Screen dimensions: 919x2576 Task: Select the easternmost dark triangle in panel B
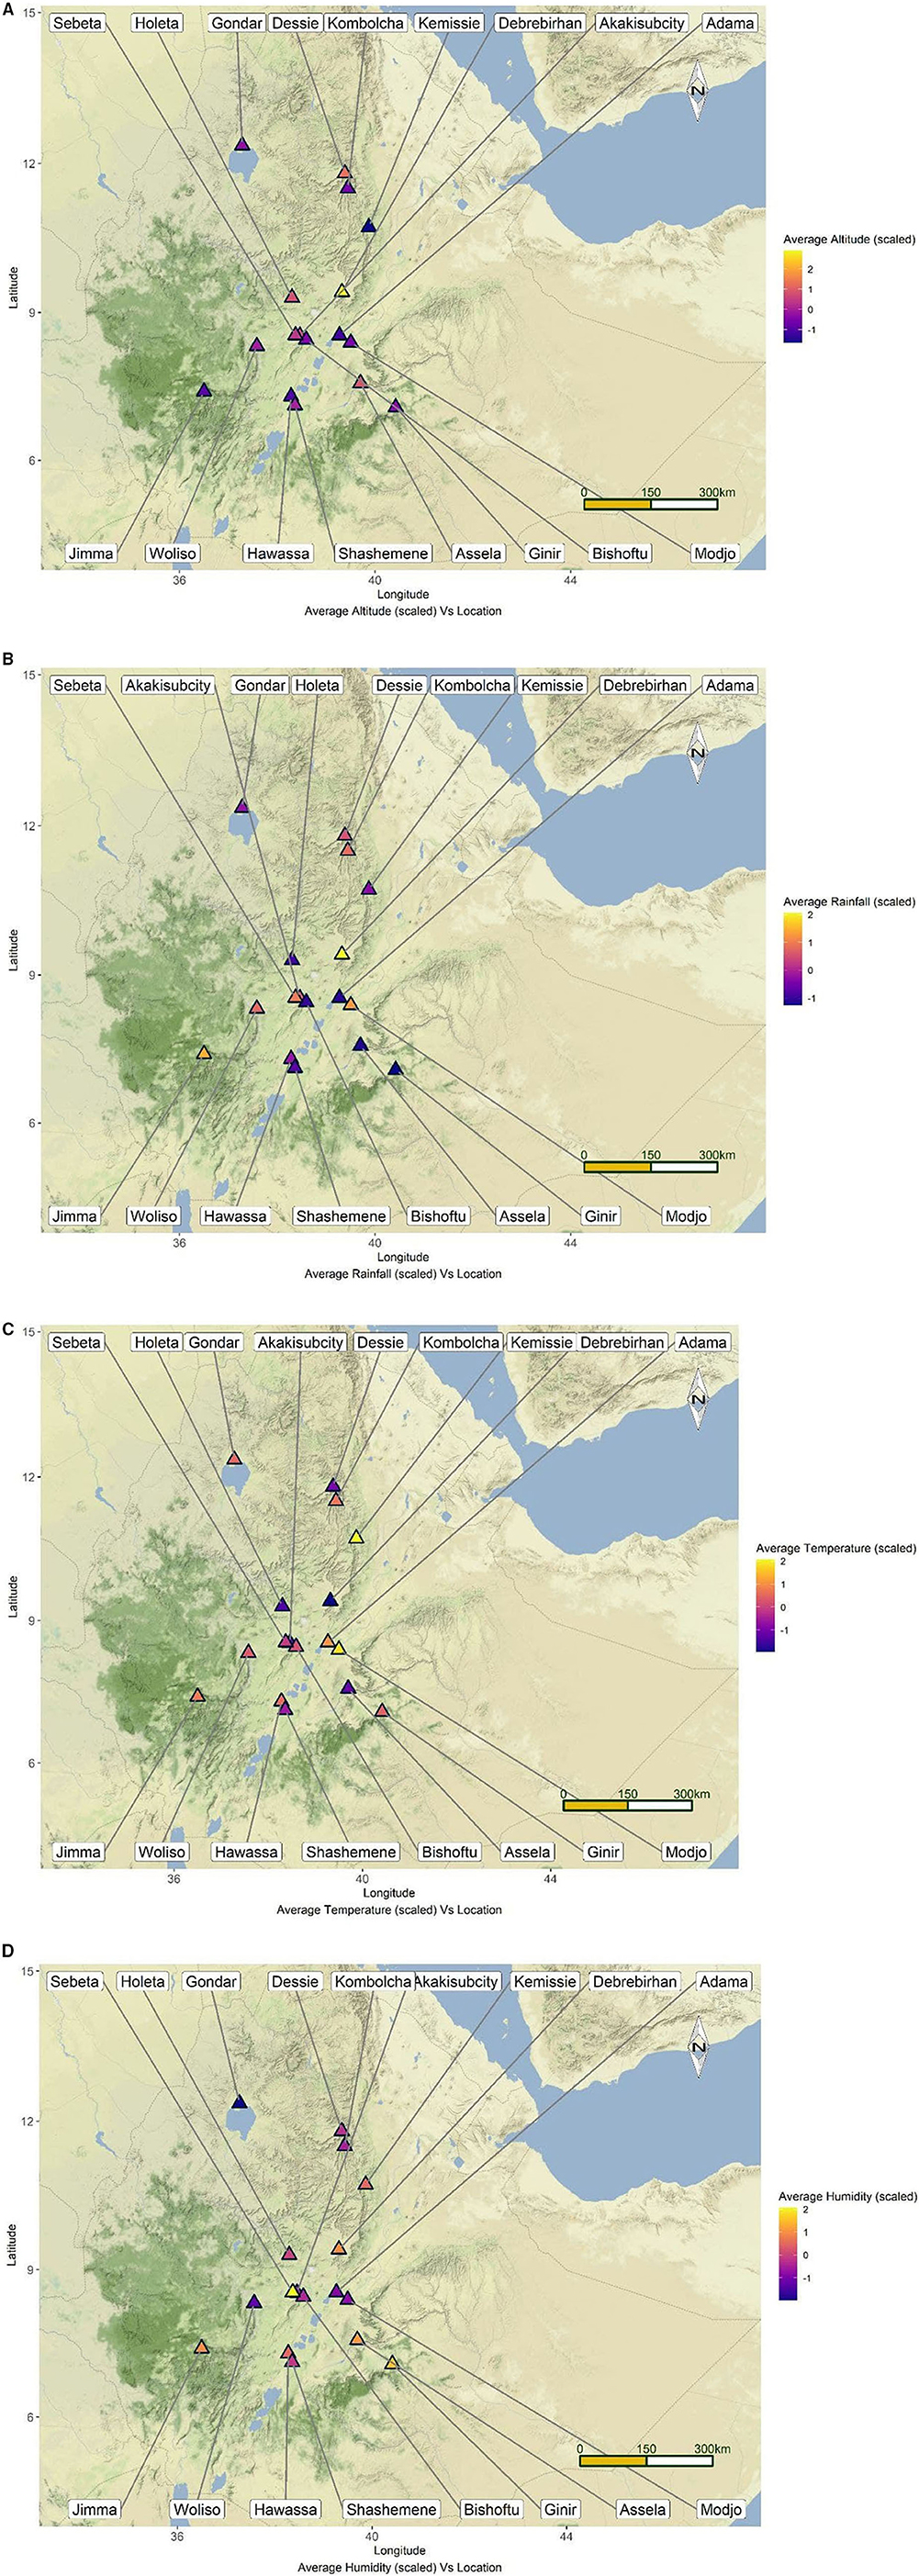pos(395,1069)
